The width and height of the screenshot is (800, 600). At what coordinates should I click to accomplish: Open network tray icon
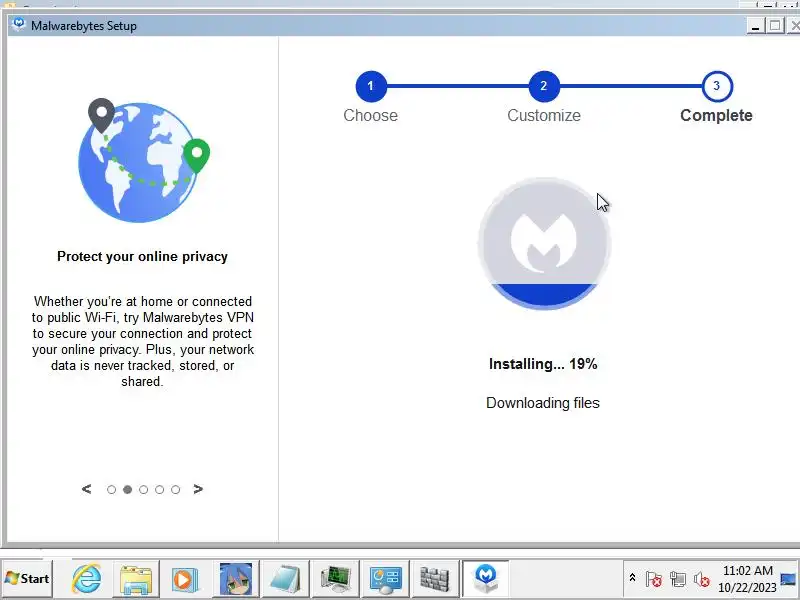coord(678,579)
